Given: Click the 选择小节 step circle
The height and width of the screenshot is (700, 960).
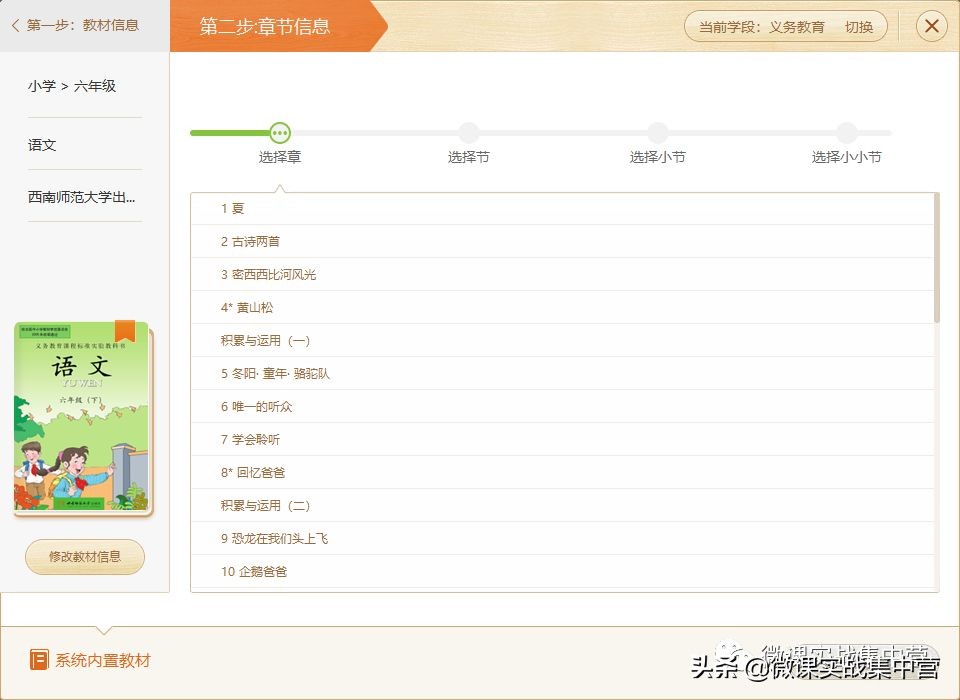Looking at the screenshot, I should click(x=657, y=132).
